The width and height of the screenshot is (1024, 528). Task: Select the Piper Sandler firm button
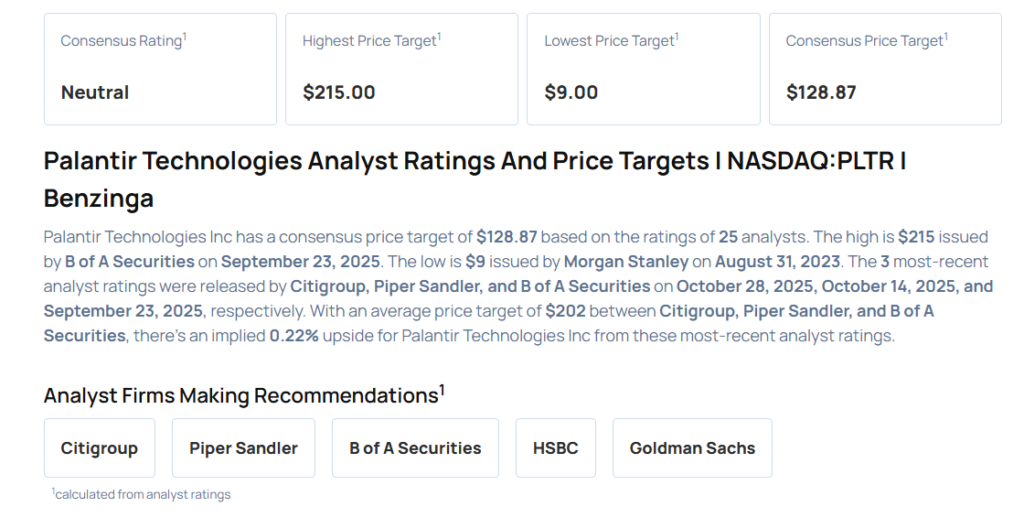click(243, 448)
